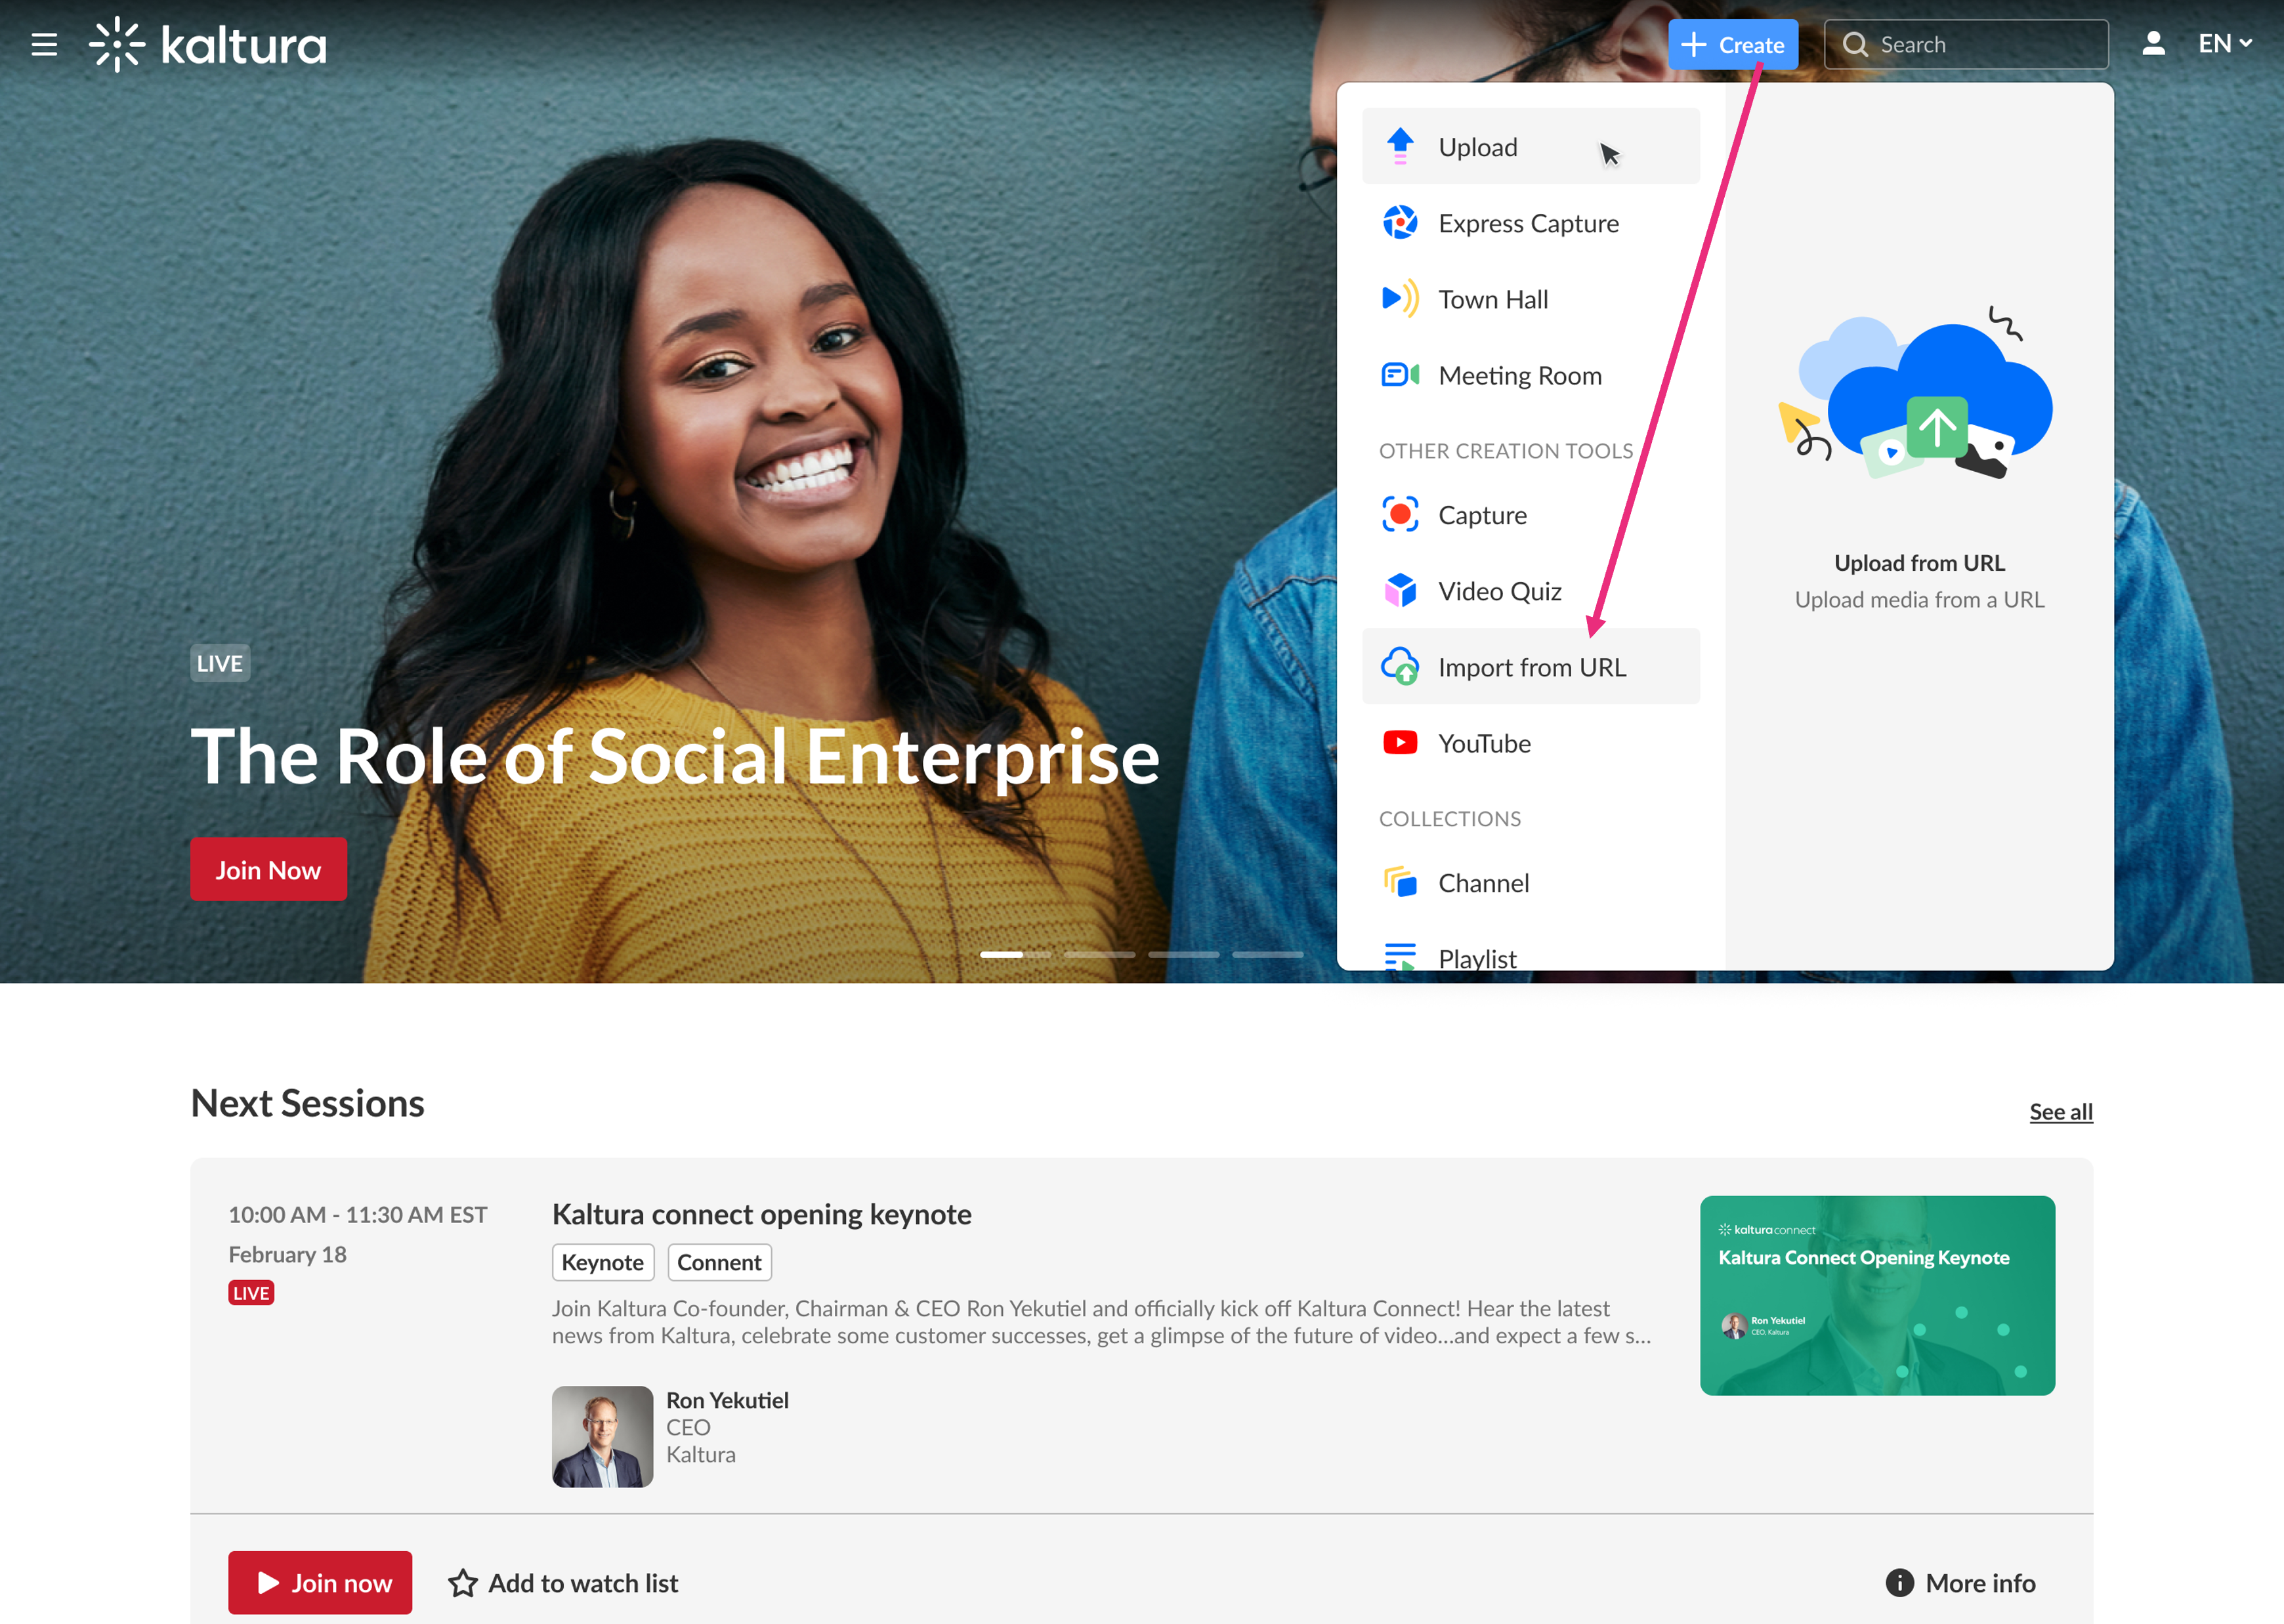2284x1624 pixels.
Task: Click the YouTube icon in menu
Action: point(1399,743)
